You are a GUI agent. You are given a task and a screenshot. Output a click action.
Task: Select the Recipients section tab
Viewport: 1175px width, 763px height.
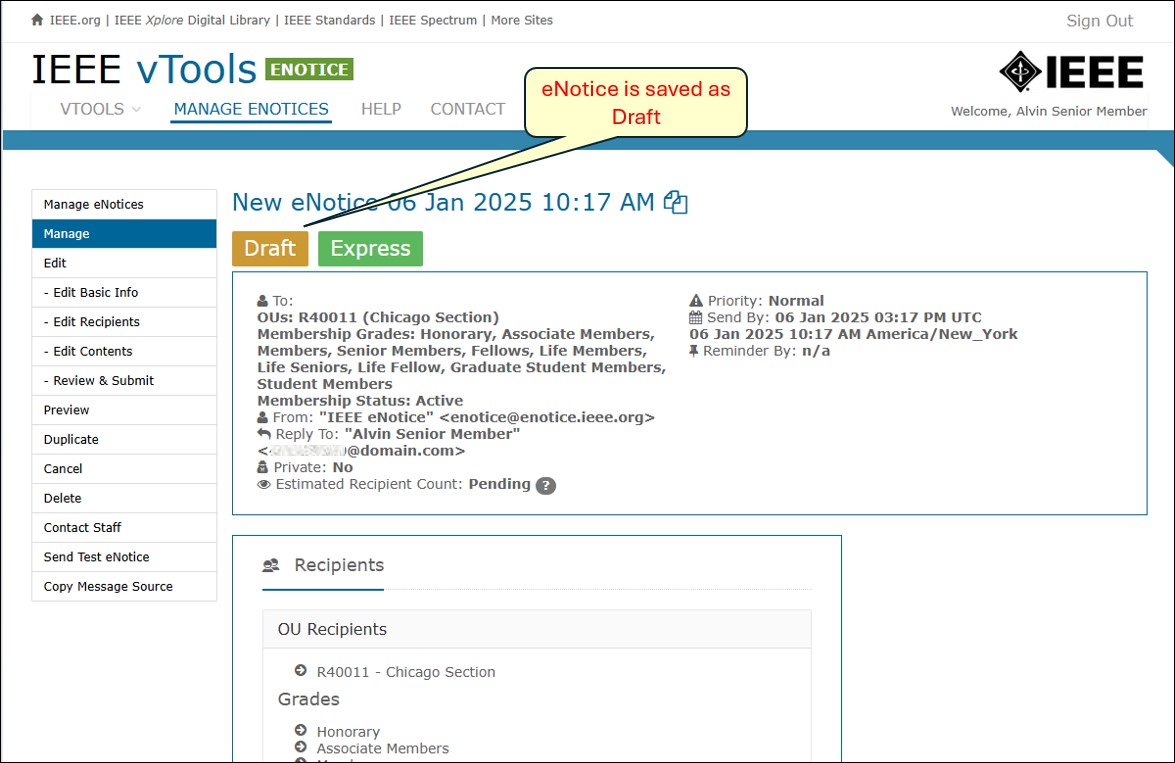point(323,566)
